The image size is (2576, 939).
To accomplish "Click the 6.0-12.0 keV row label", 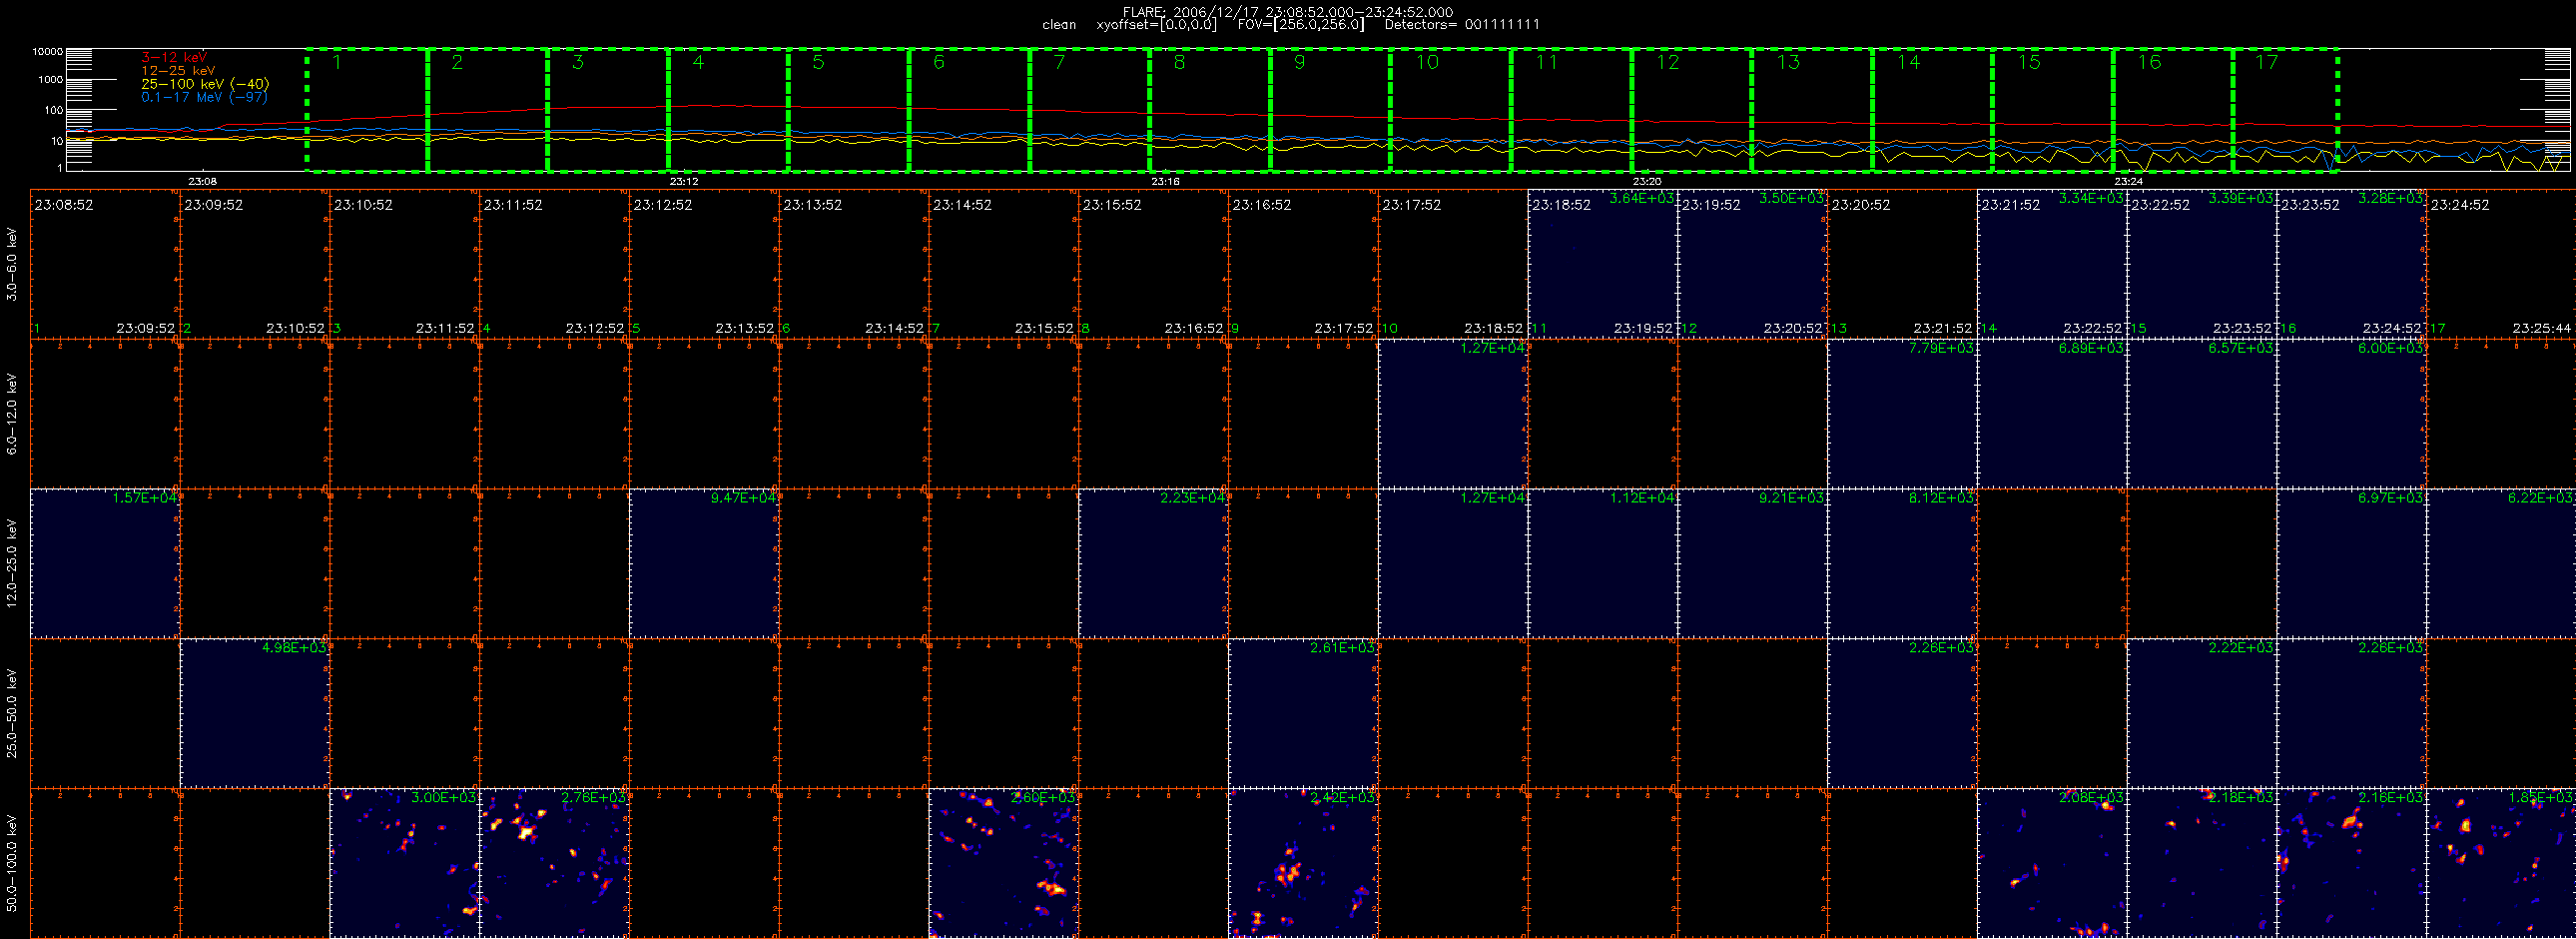I will (x=12, y=414).
